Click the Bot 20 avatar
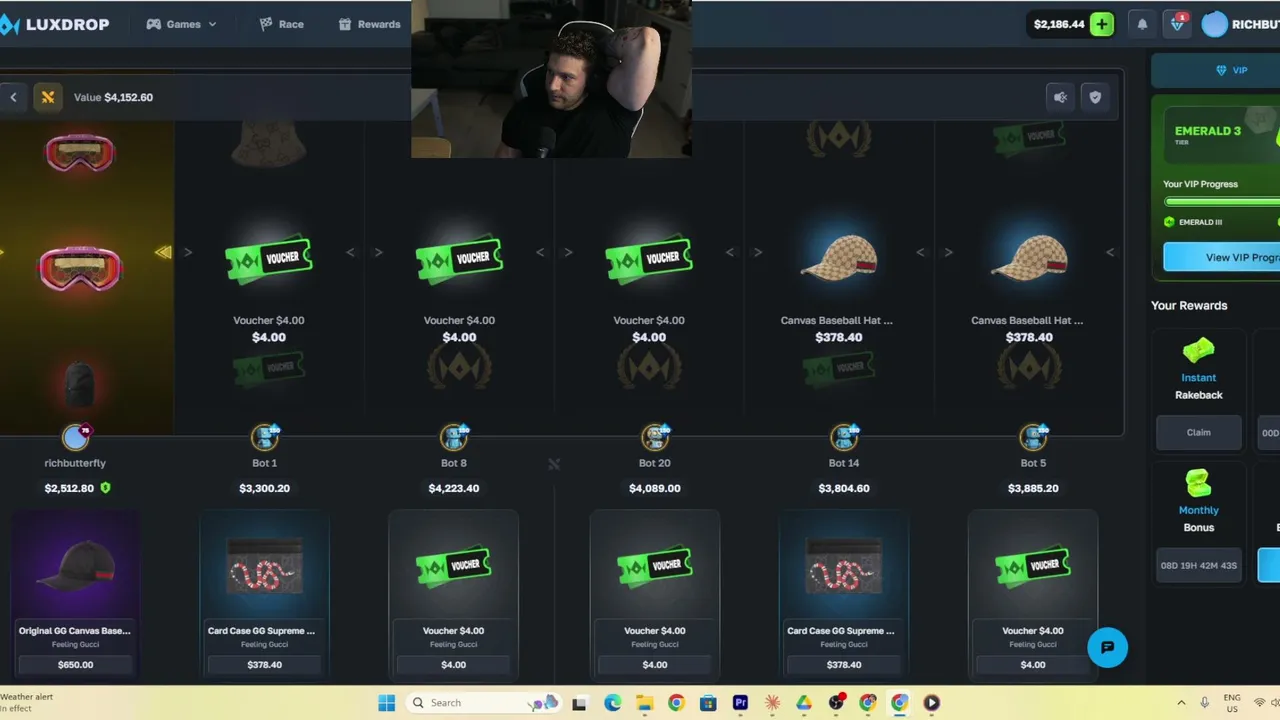 pos(655,436)
